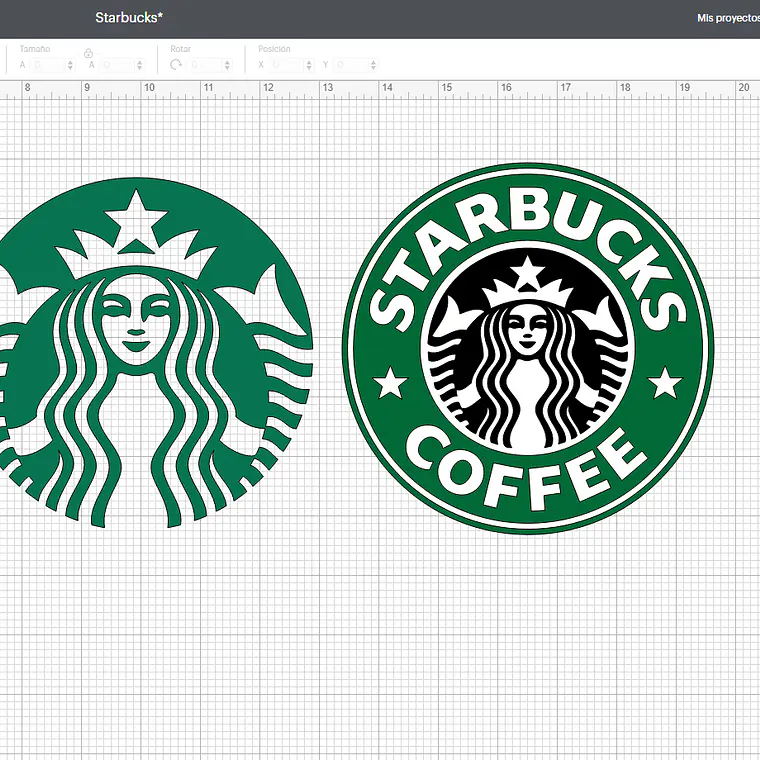Click the Posición X input field
This screenshot has height=760, width=760.
click(285, 65)
